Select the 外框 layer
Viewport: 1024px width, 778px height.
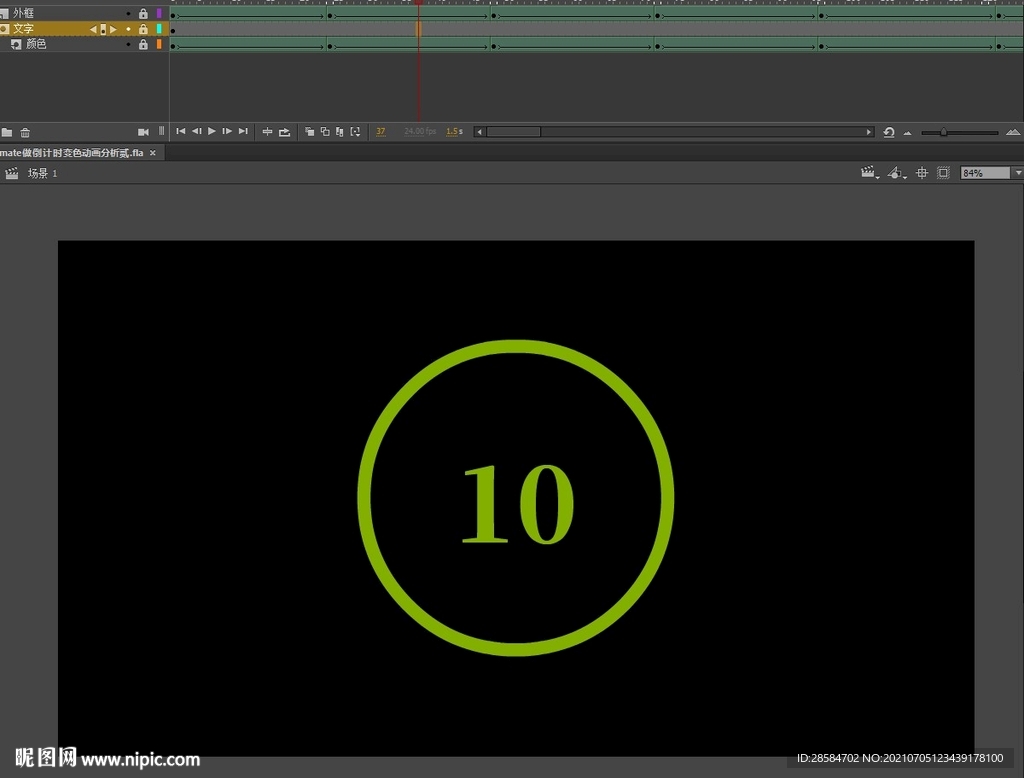[24, 13]
